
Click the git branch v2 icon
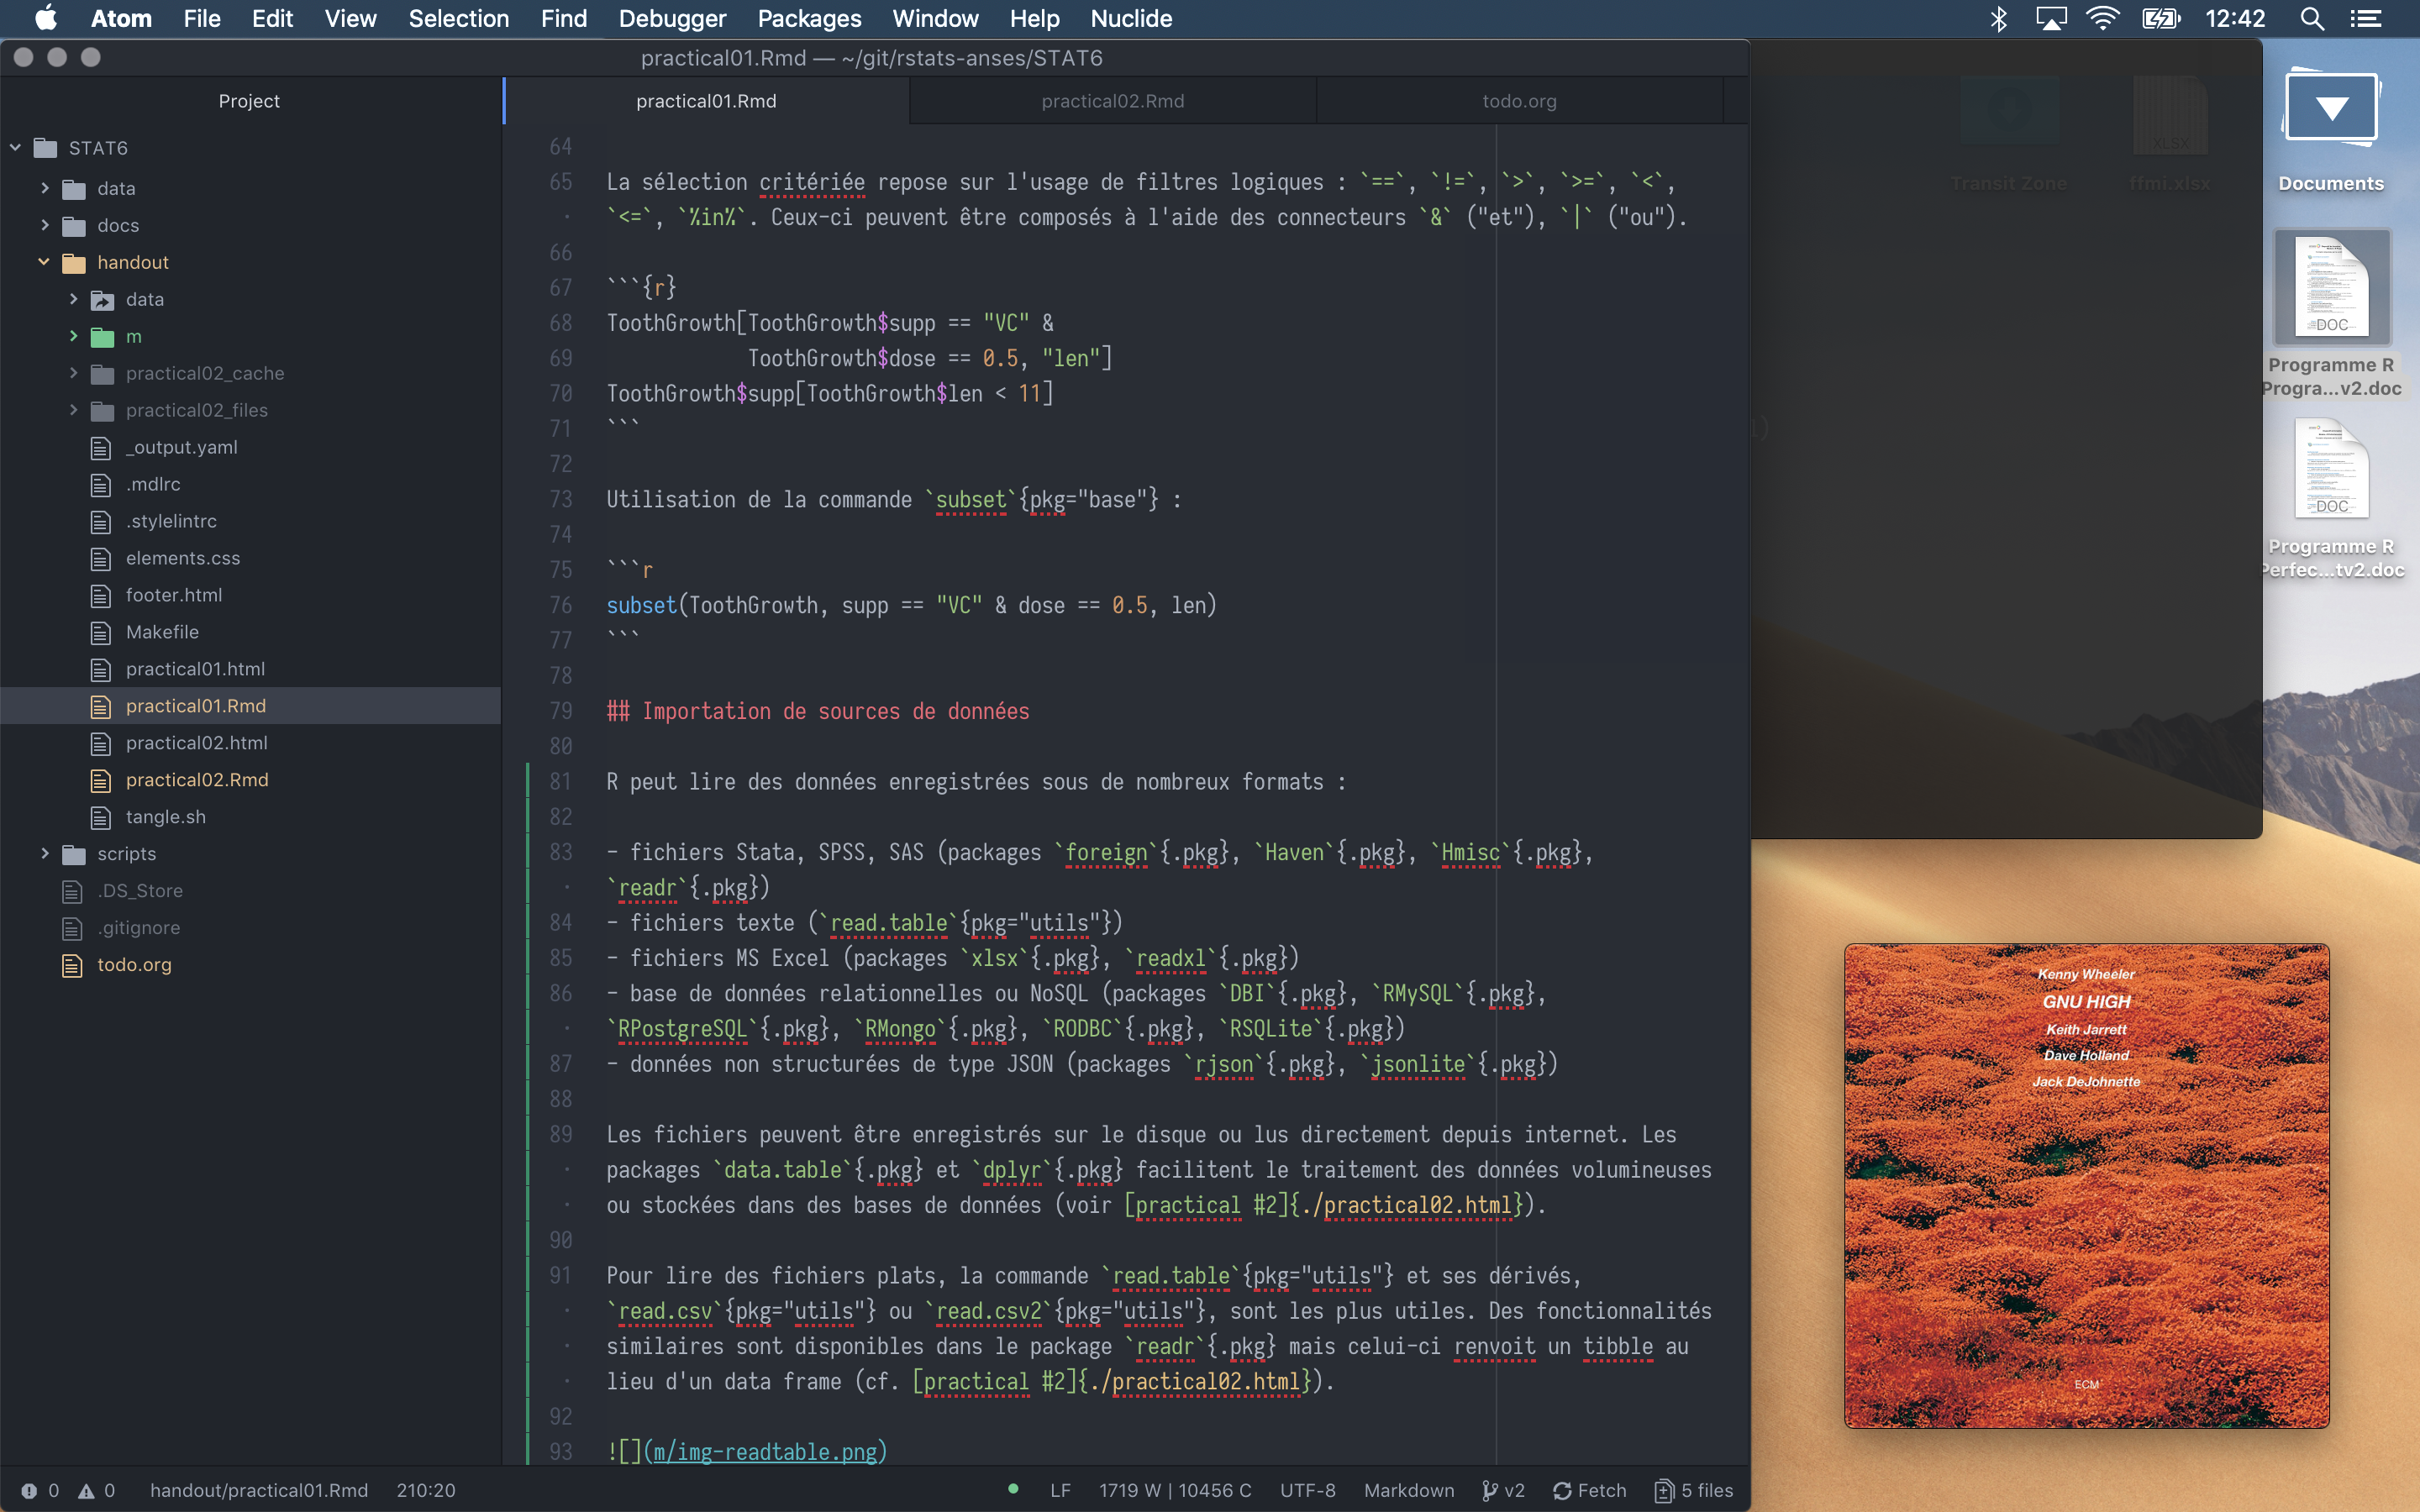coord(1490,1491)
